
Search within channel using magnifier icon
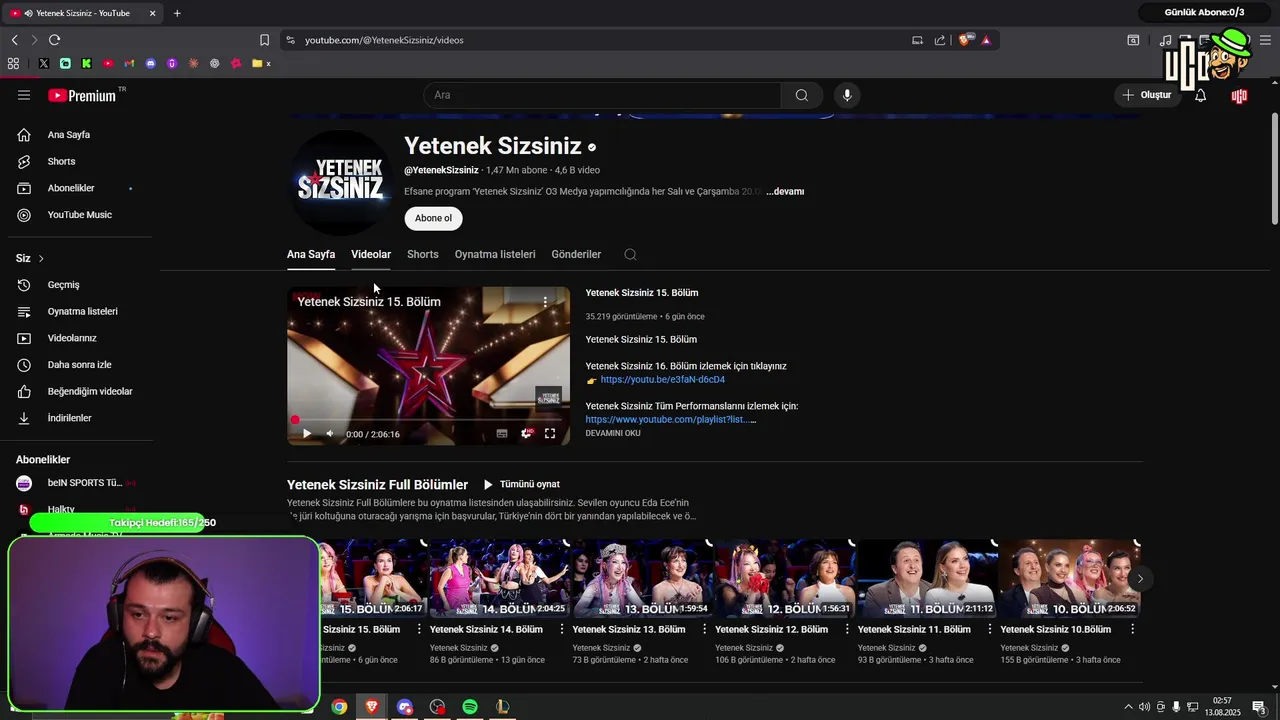tap(630, 254)
